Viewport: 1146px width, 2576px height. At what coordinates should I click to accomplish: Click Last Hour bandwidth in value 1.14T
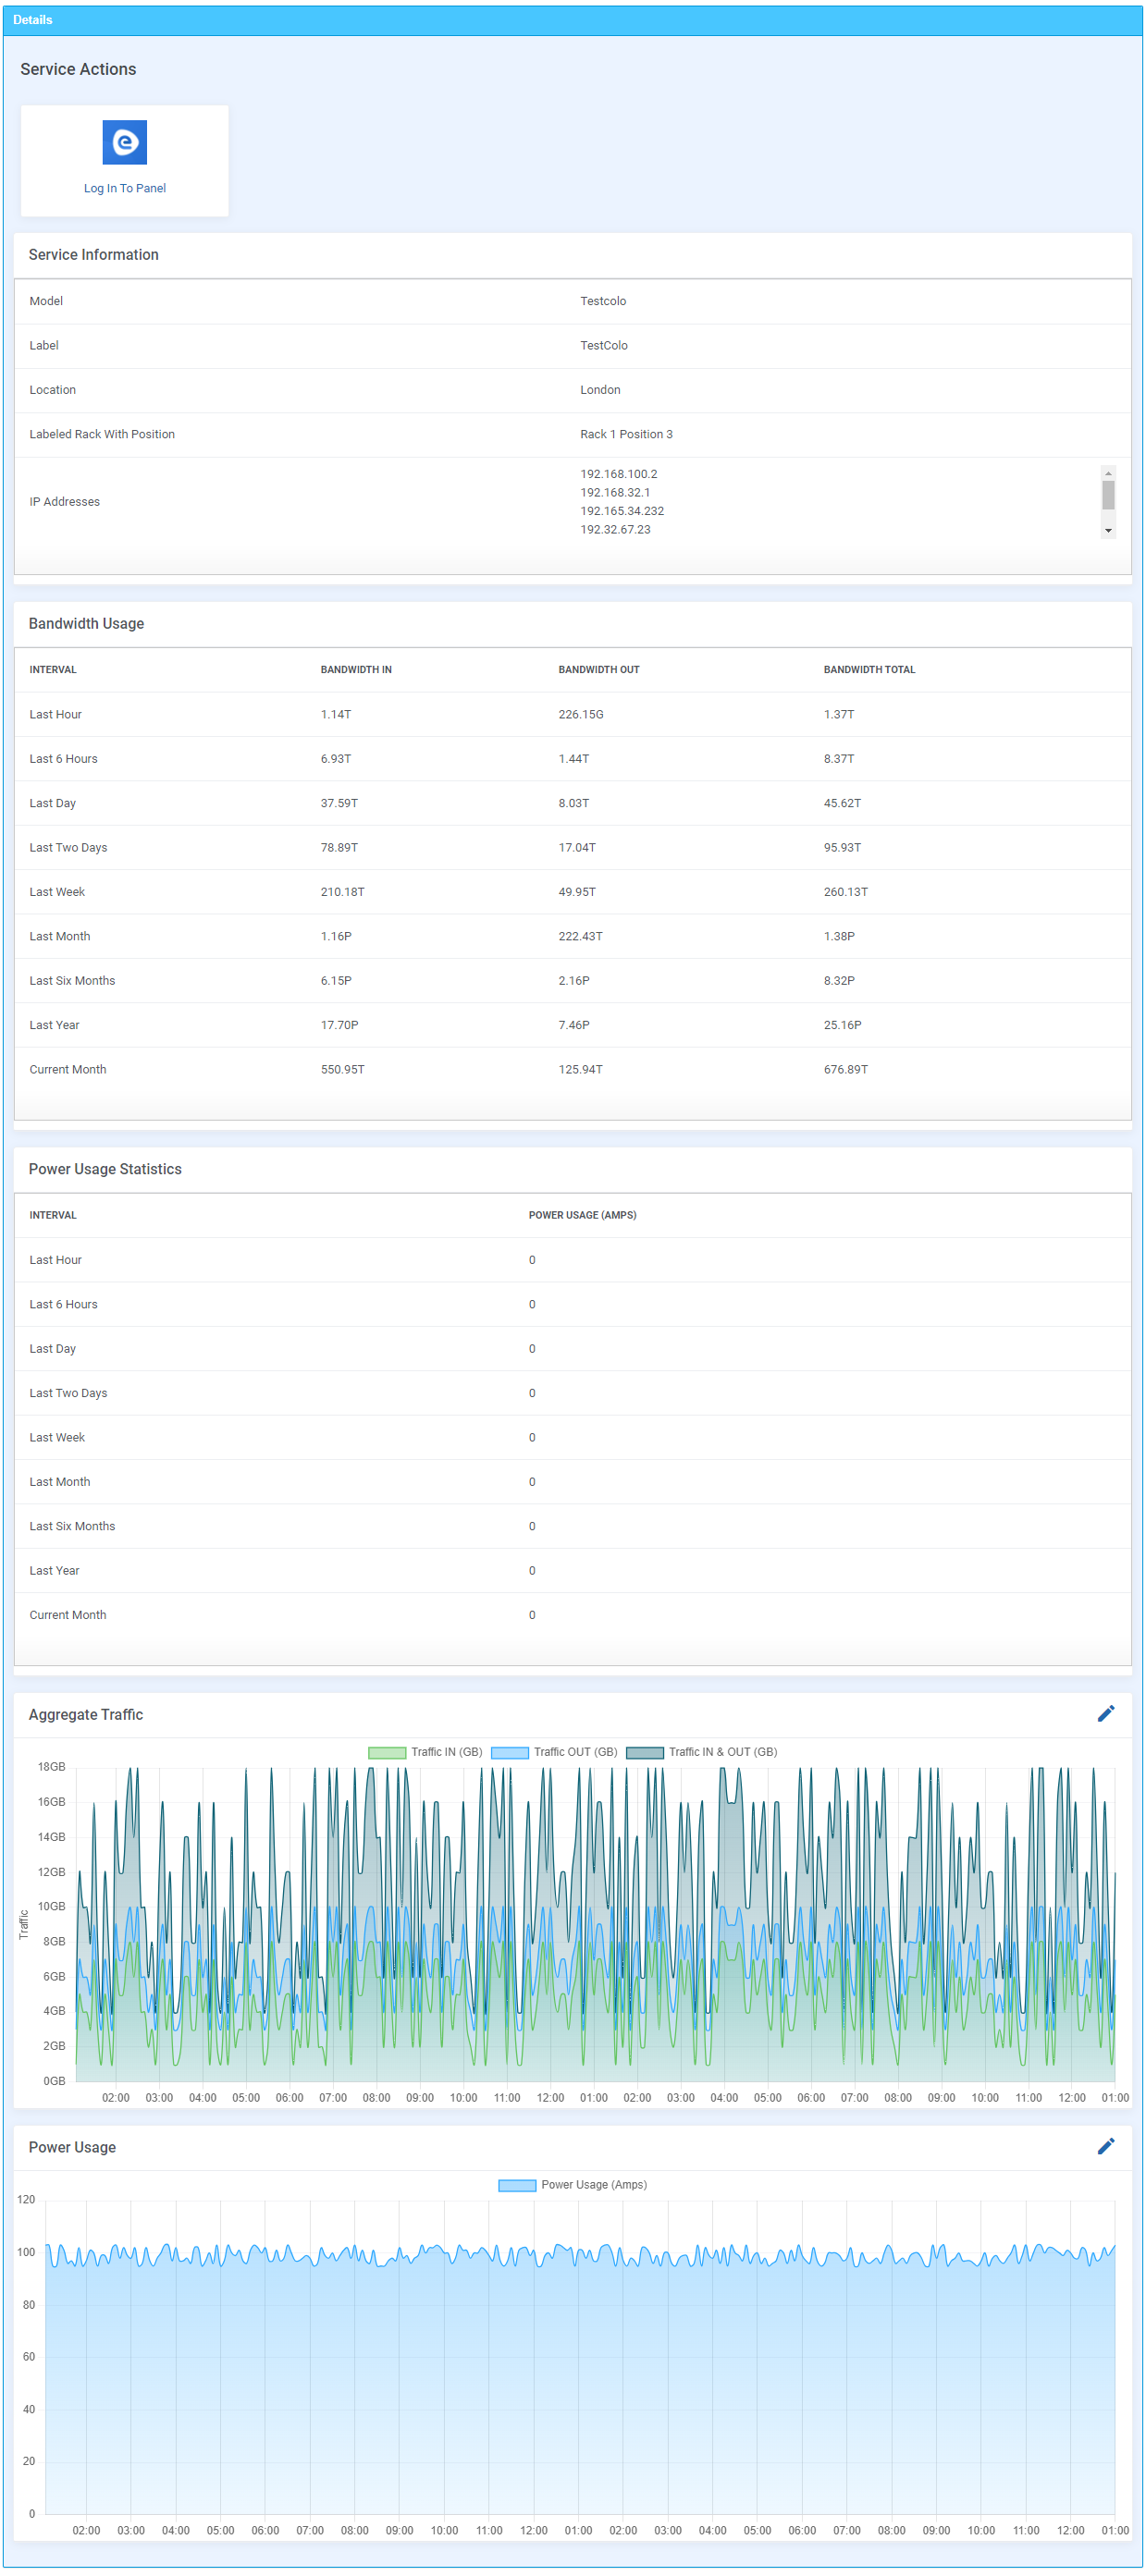[x=335, y=714]
